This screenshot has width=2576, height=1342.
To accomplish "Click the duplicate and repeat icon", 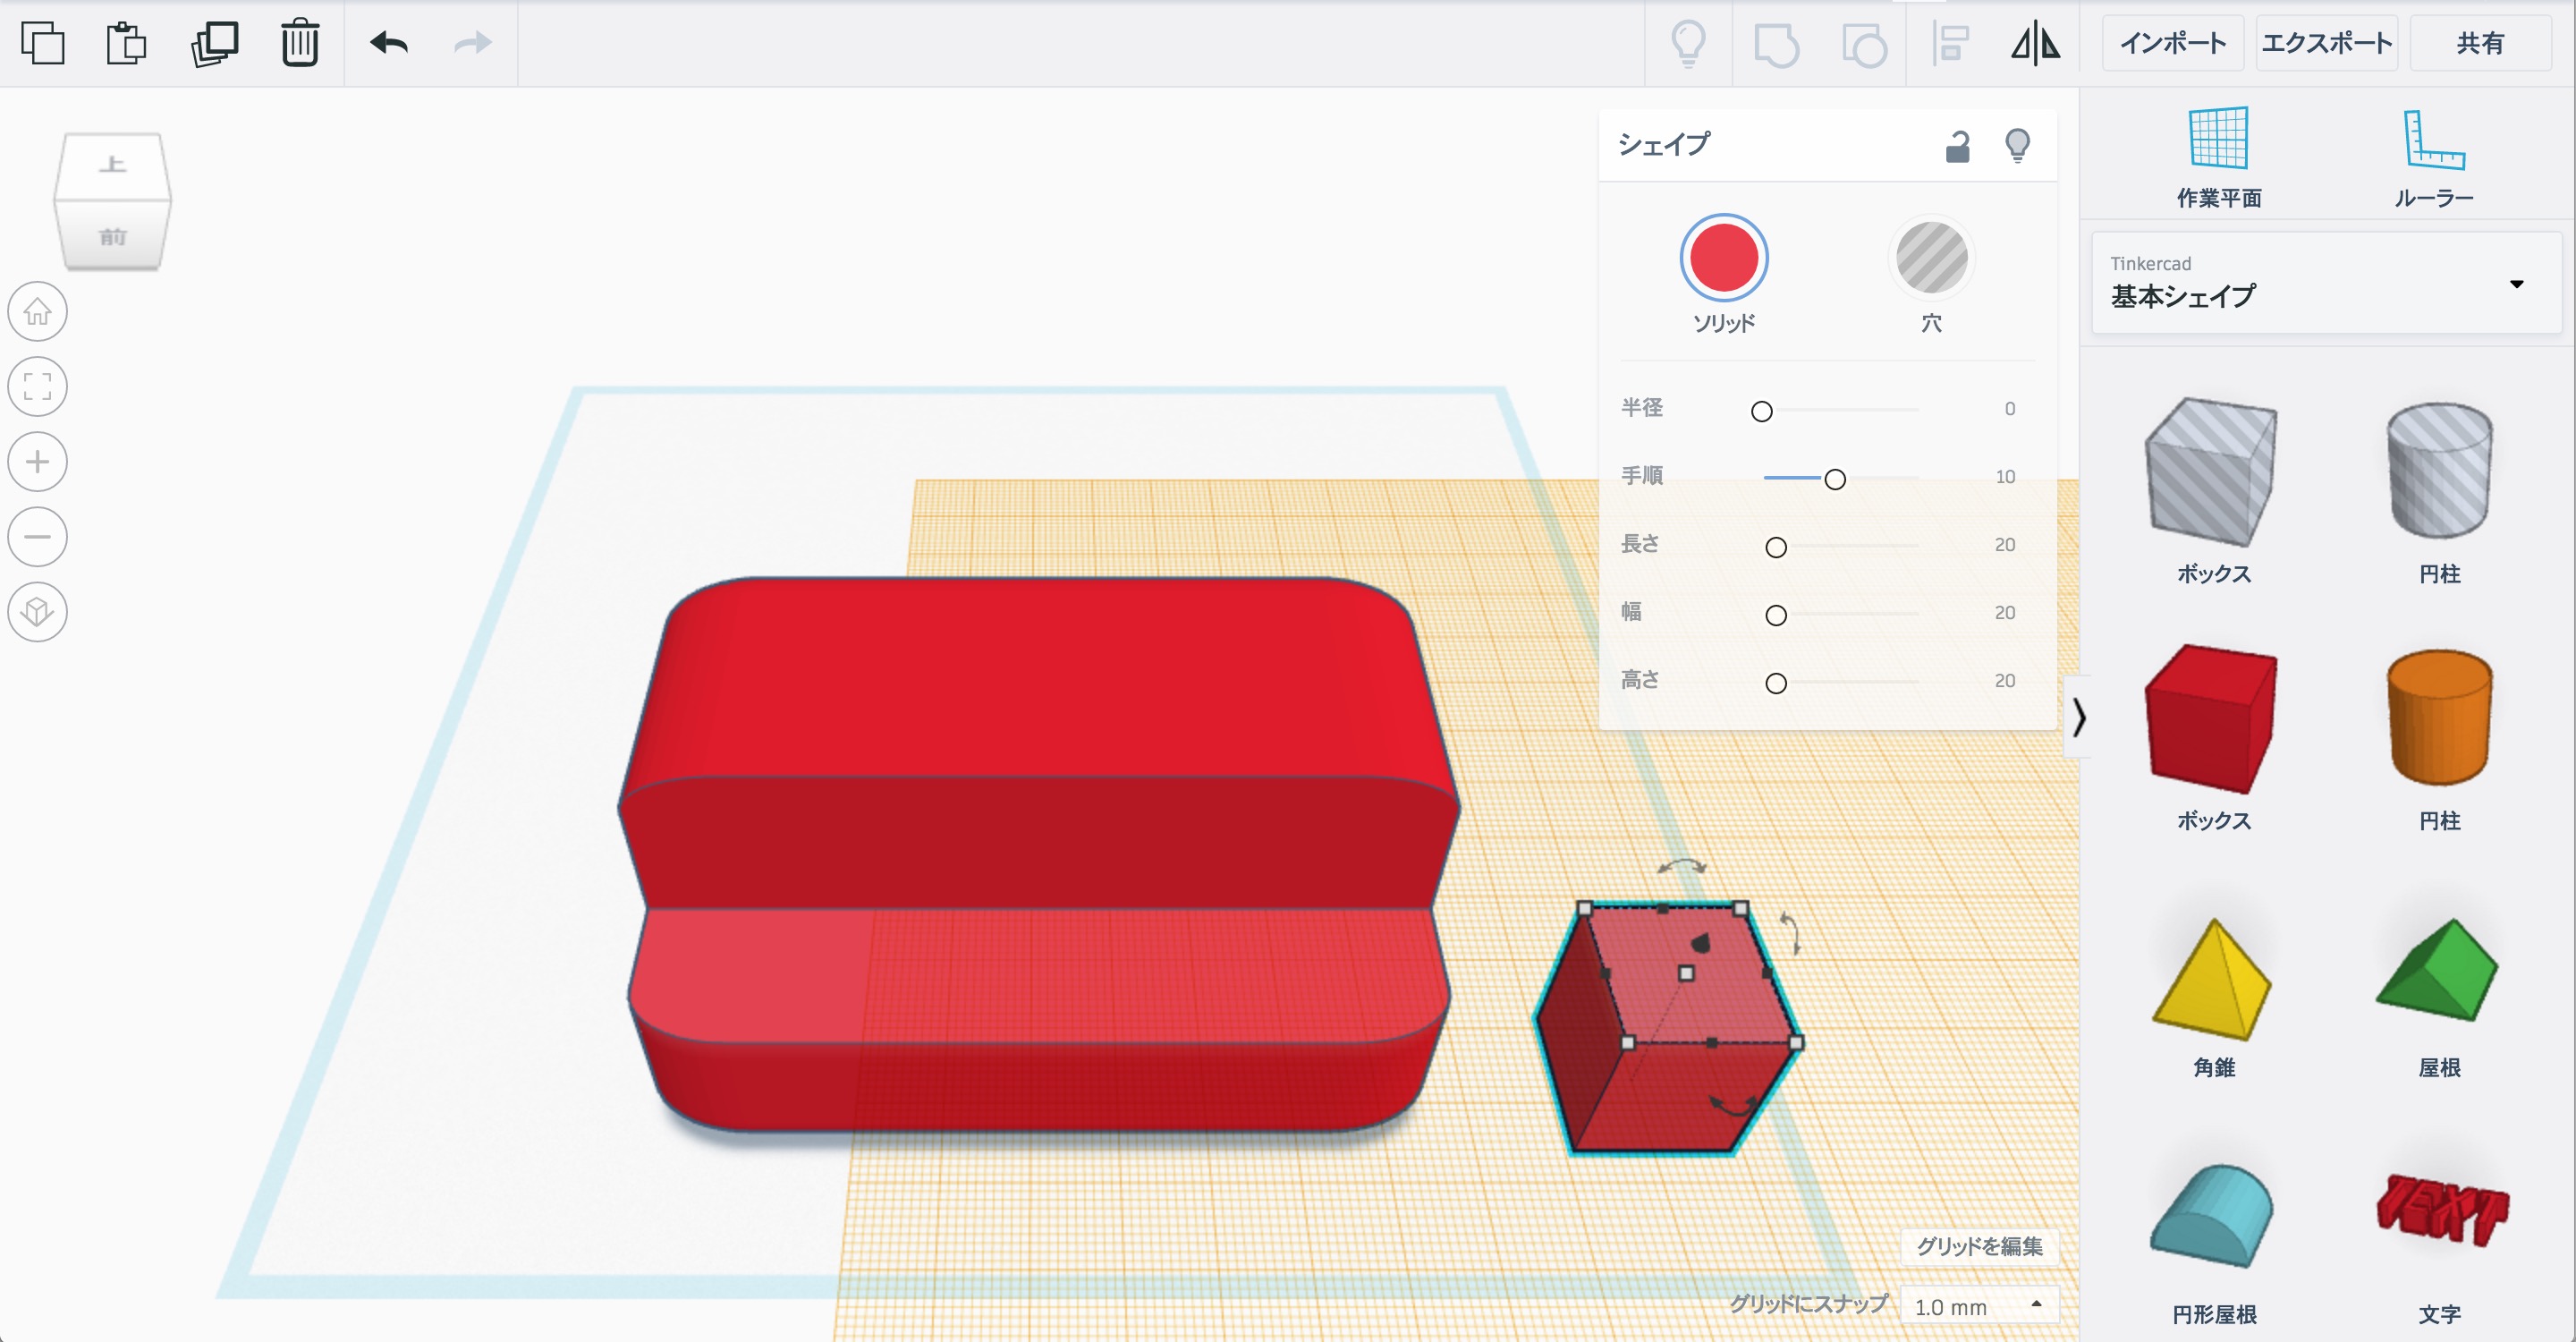I will 214,43.
